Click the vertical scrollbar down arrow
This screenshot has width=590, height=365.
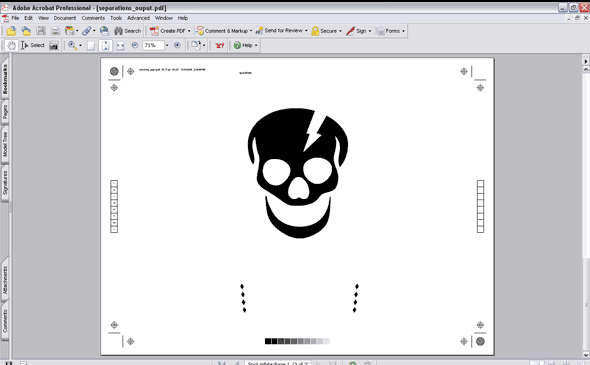point(586,354)
